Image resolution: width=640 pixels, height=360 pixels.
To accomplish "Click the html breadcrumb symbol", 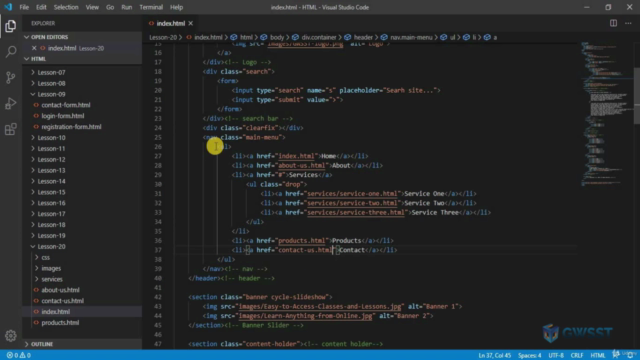I will (242, 37).
